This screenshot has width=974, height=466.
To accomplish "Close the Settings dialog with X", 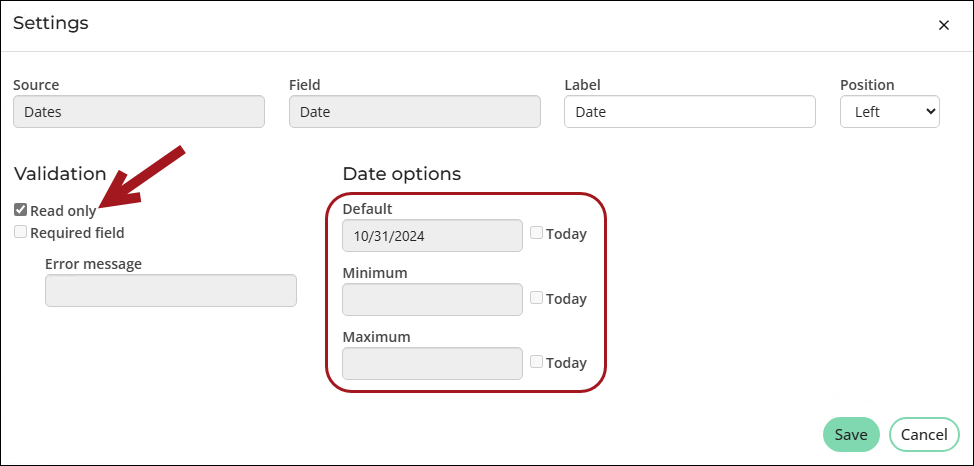I will [x=944, y=25].
